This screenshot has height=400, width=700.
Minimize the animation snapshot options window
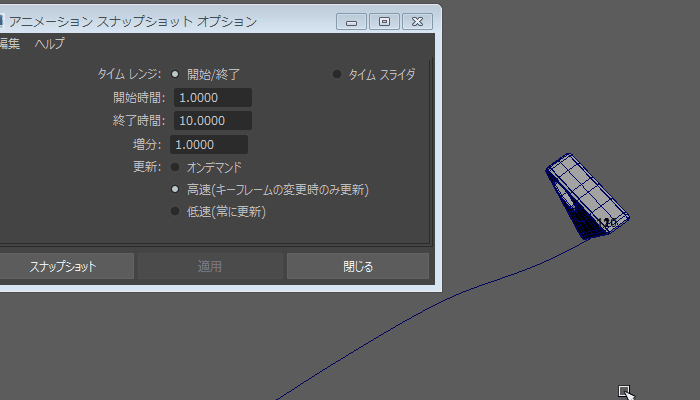pos(351,21)
